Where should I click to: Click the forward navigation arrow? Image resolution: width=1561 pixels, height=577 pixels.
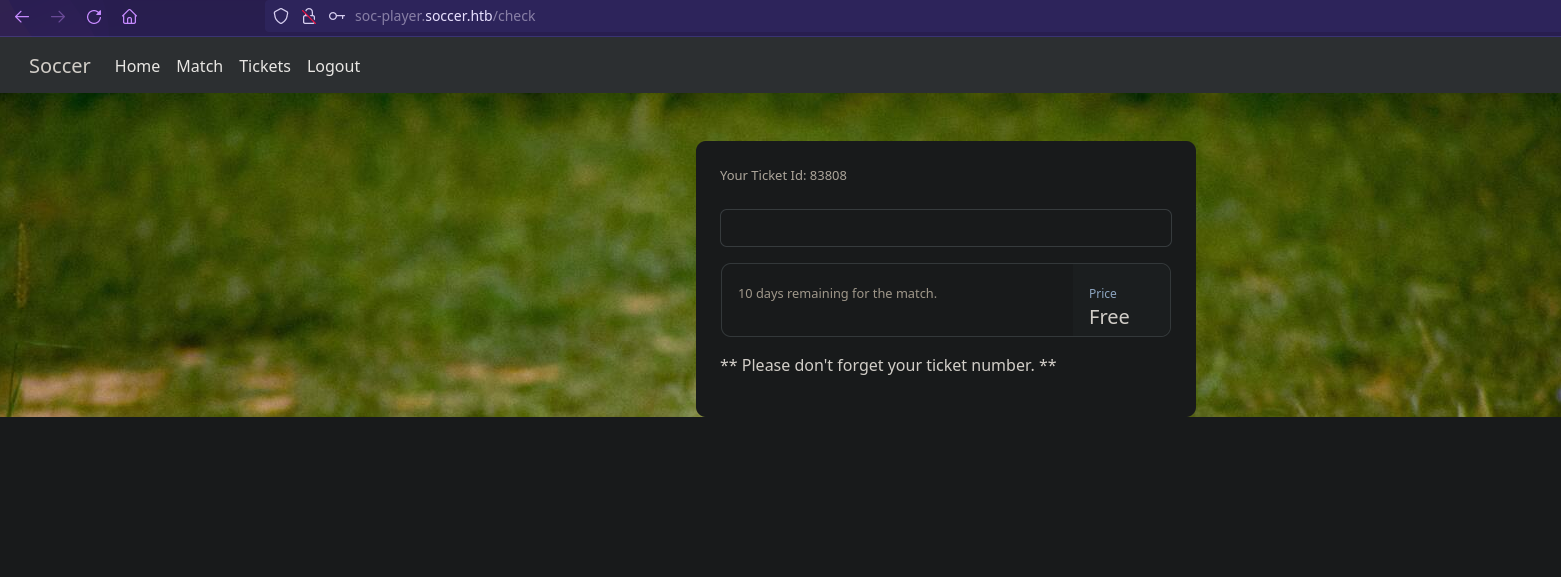tap(58, 16)
